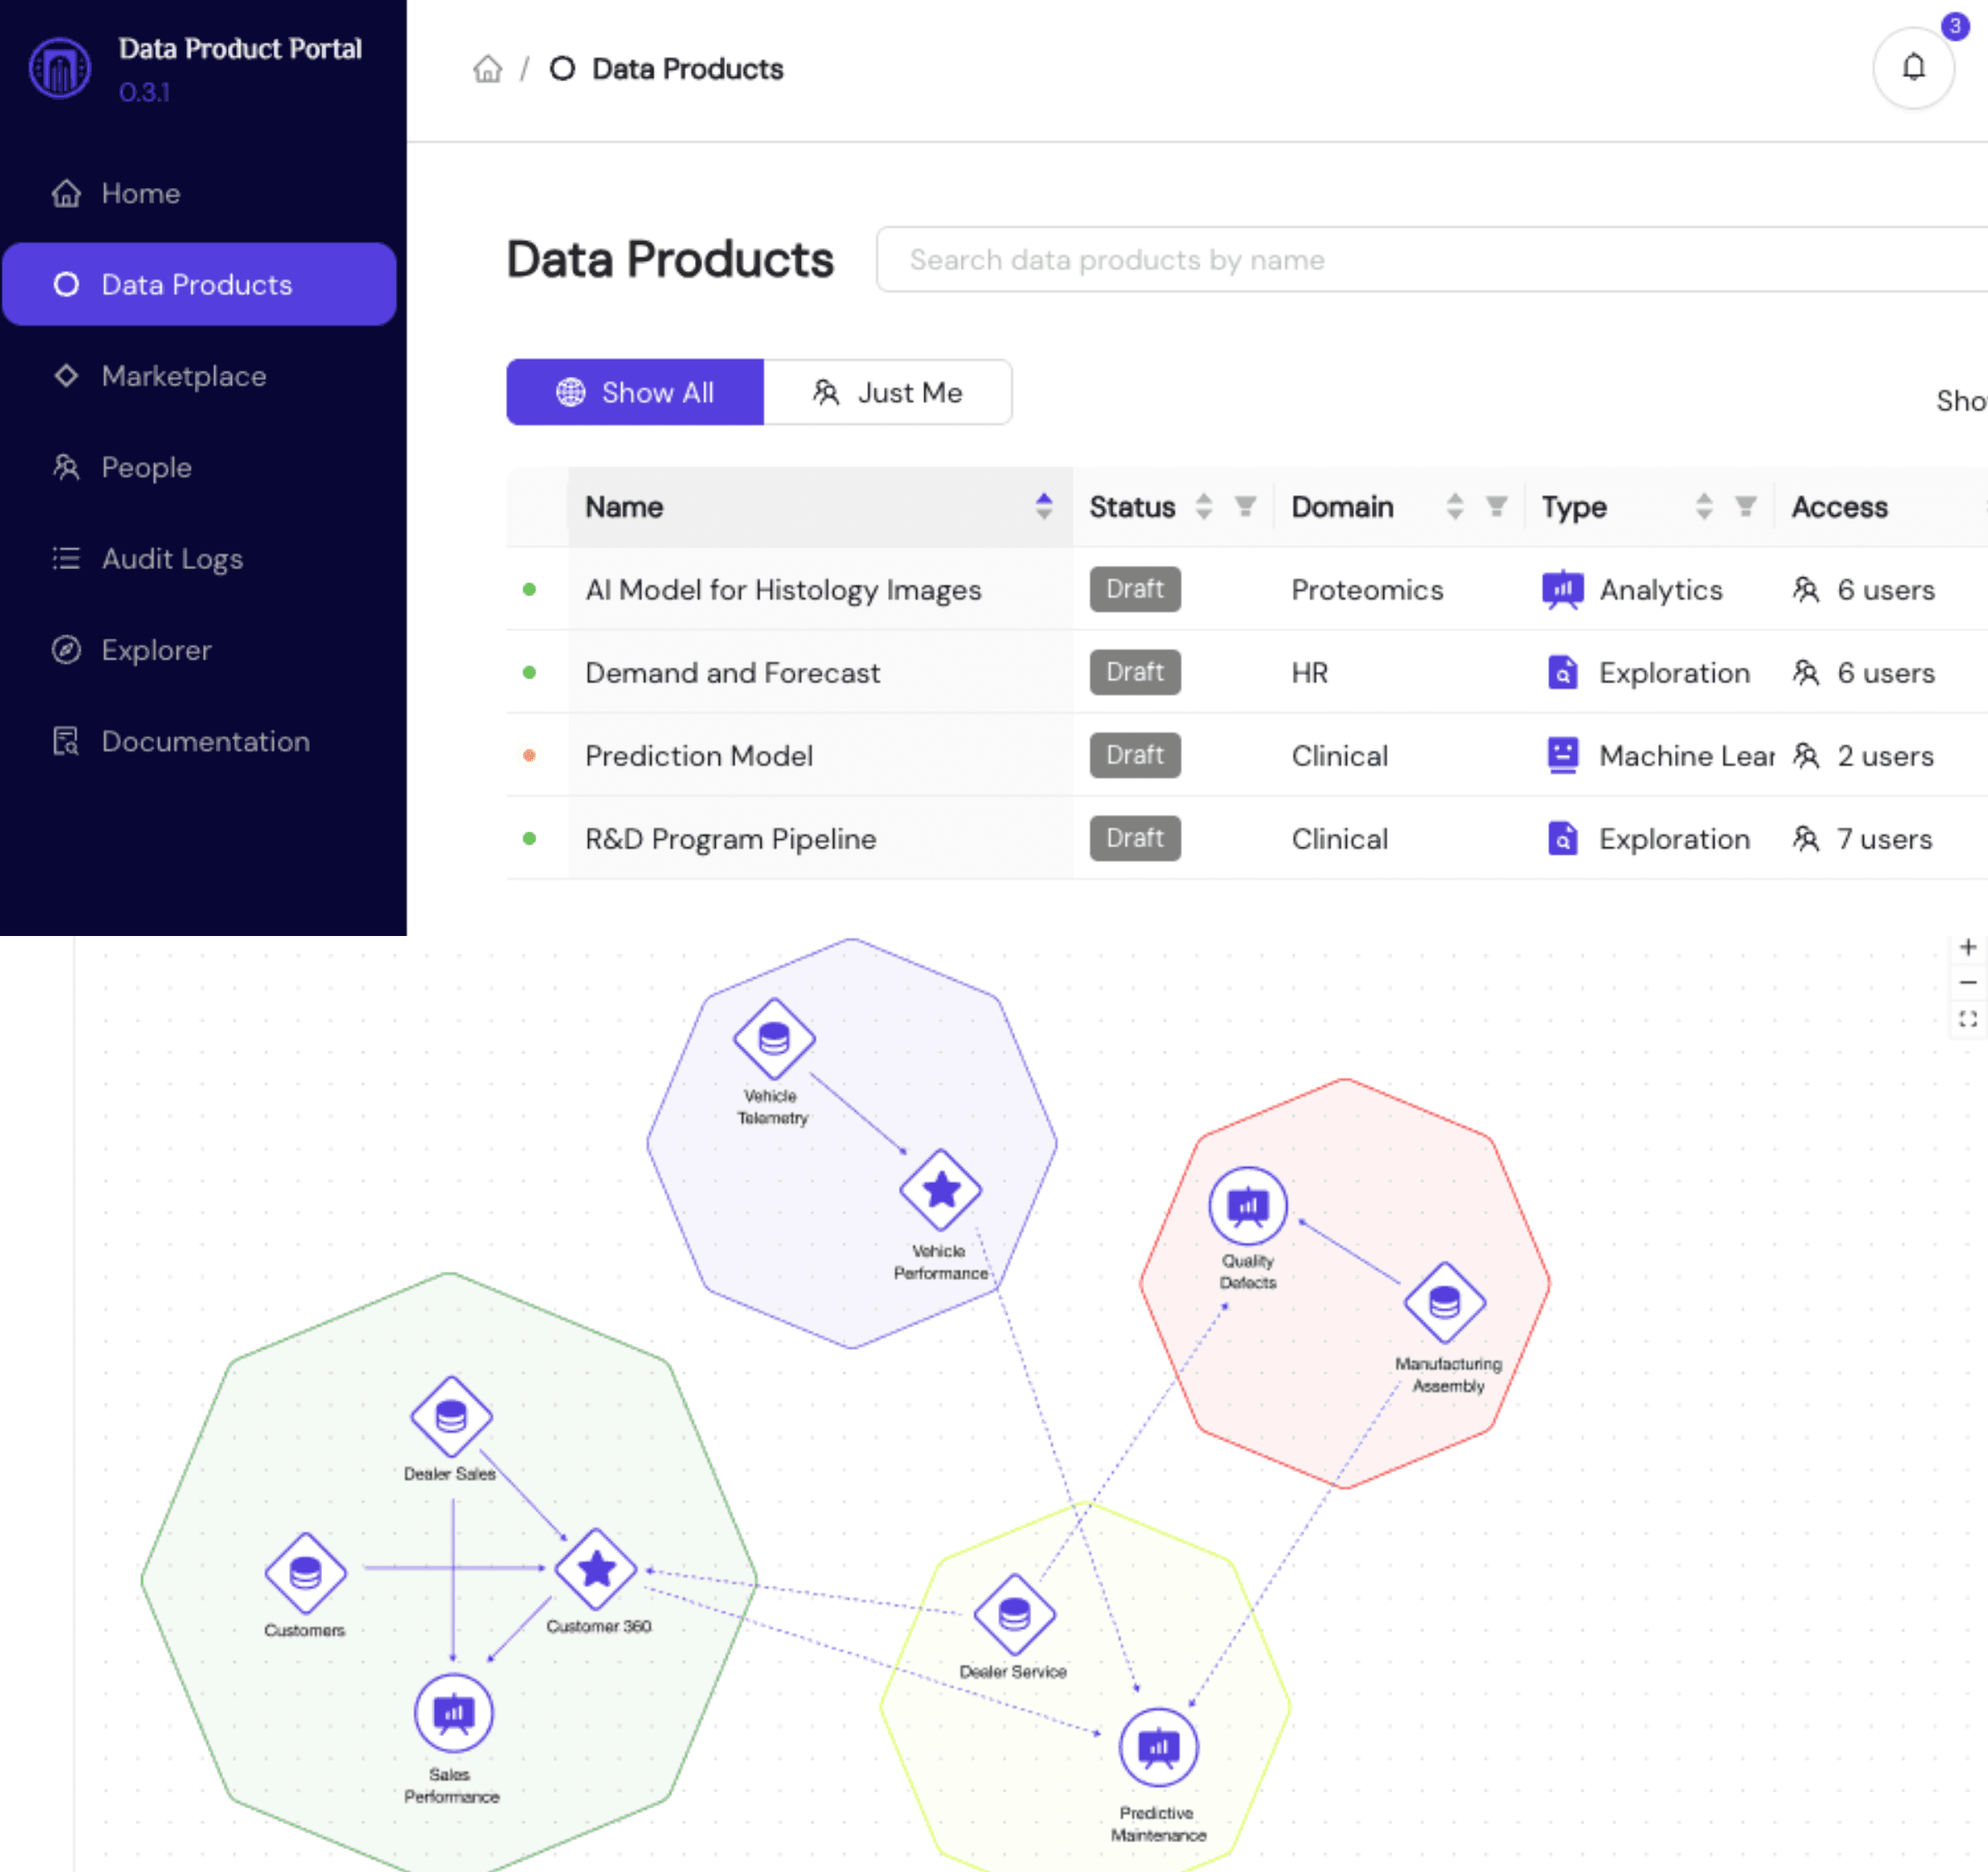Click the home breadcrumb icon

pyautogui.click(x=487, y=69)
